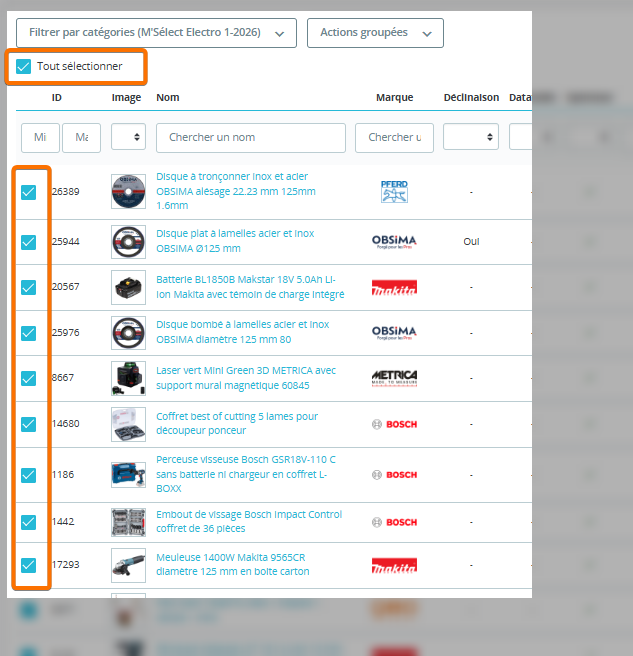Screen dimensions: 633x656
Task: Open Disque plat à lamelles product link
Action: 235,241
